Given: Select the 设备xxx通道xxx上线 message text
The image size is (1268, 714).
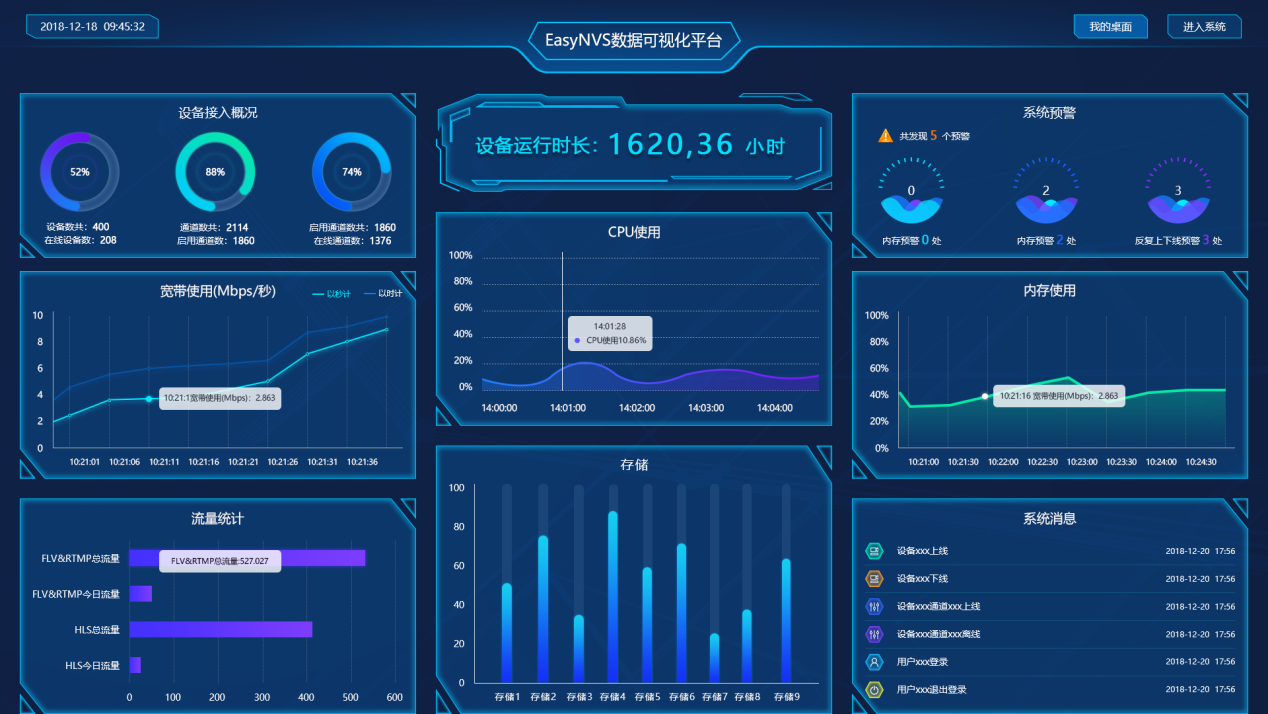Looking at the screenshot, I should 938,607.
